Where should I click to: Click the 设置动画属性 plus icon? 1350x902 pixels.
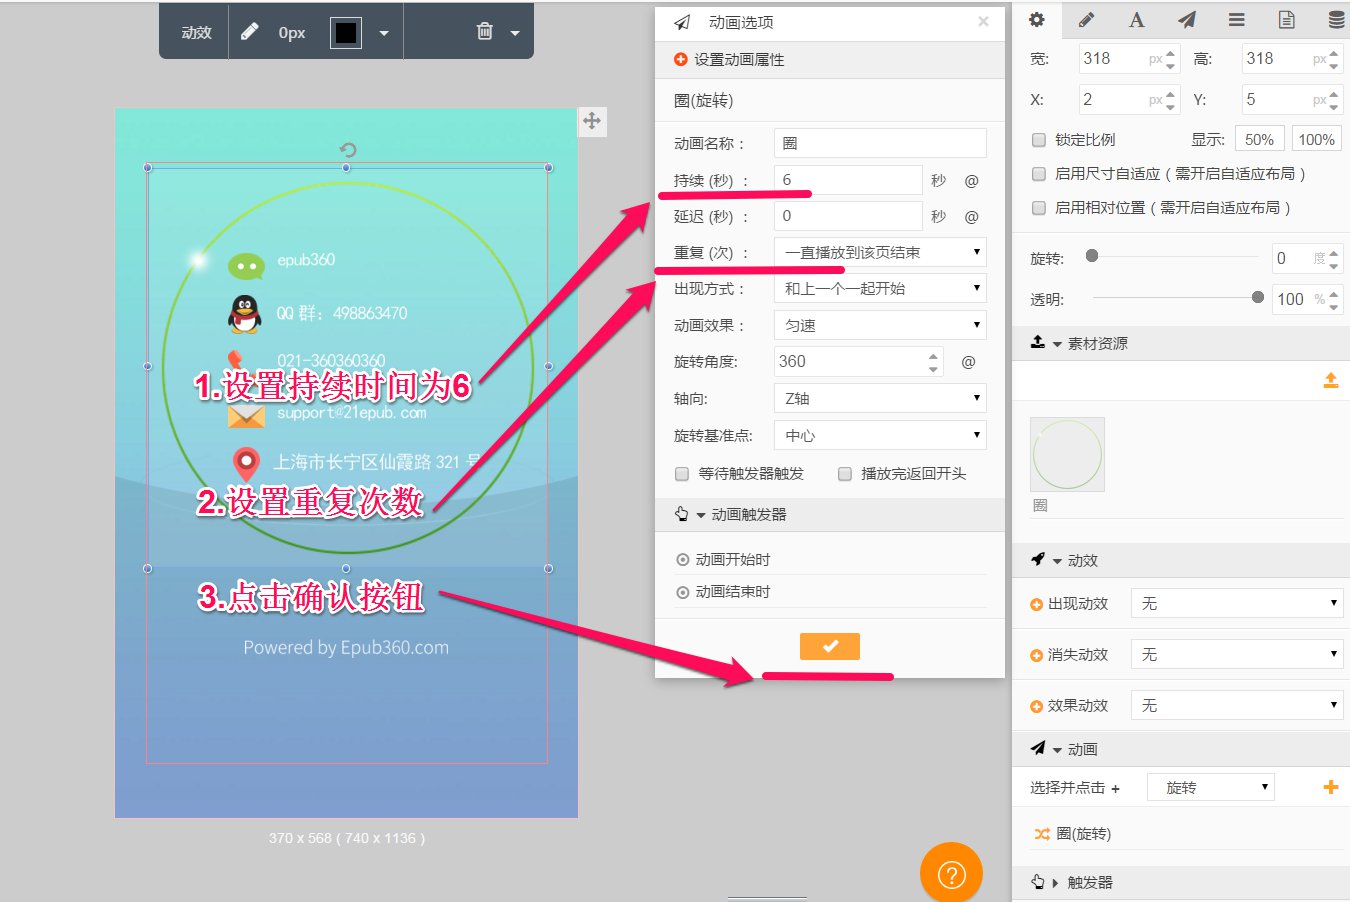pos(681,59)
